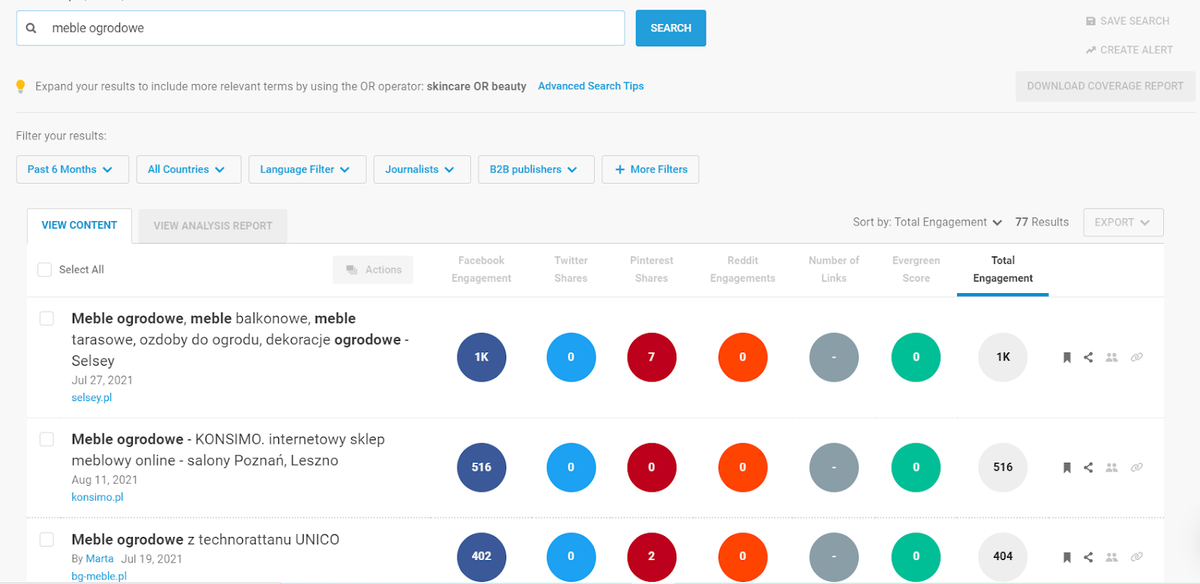View sharers of the KONSIMO article
The height and width of the screenshot is (584, 1200).
pyautogui.click(x=1111, y=467)
